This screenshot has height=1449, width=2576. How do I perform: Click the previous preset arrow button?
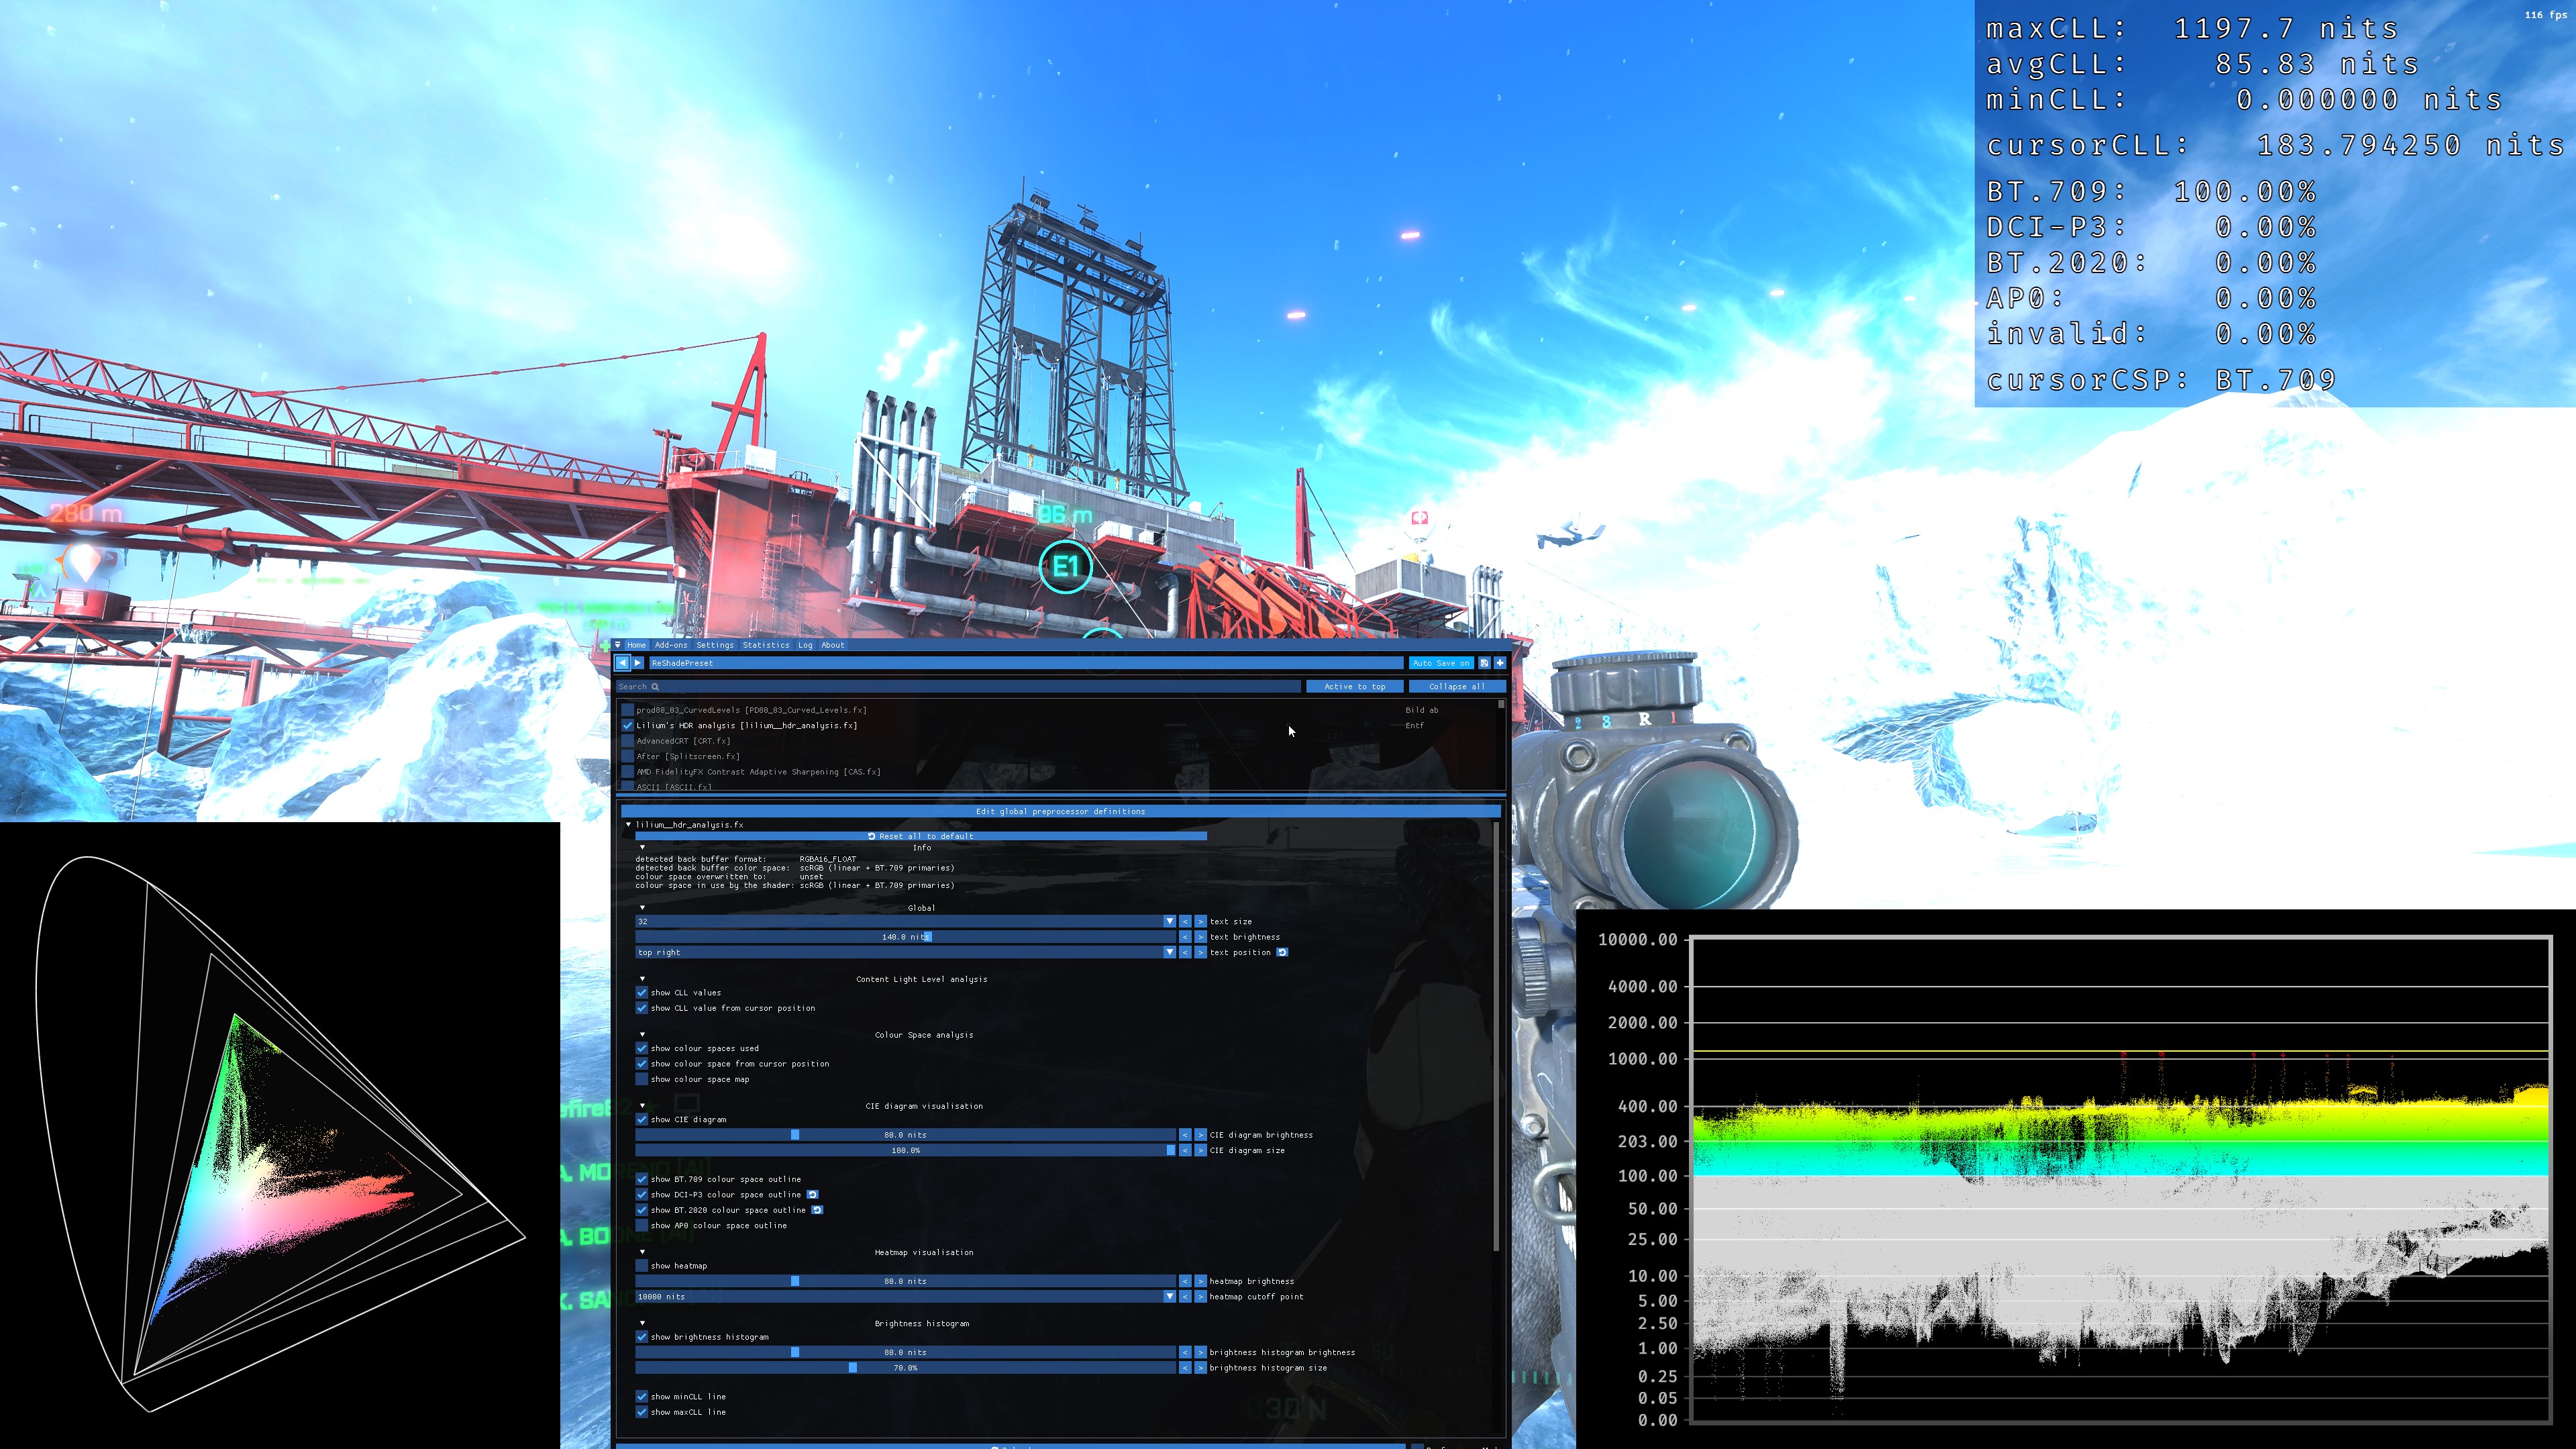tap(622, 663)
